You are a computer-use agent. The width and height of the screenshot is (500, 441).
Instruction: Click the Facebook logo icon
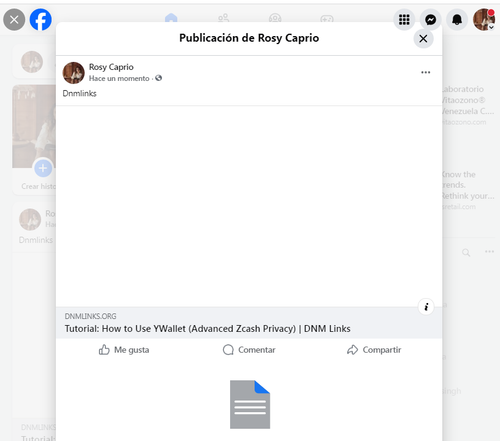point(41,20)
